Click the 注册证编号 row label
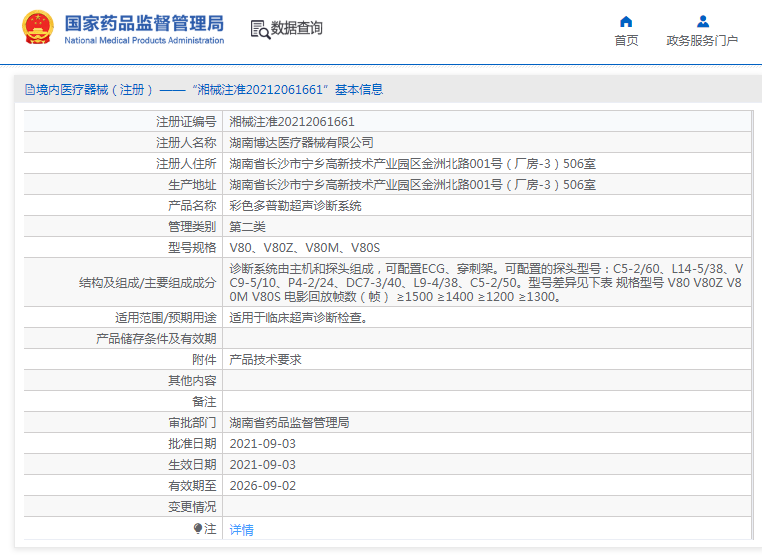Viewport: 762px width, 555px height. [186, 121]
